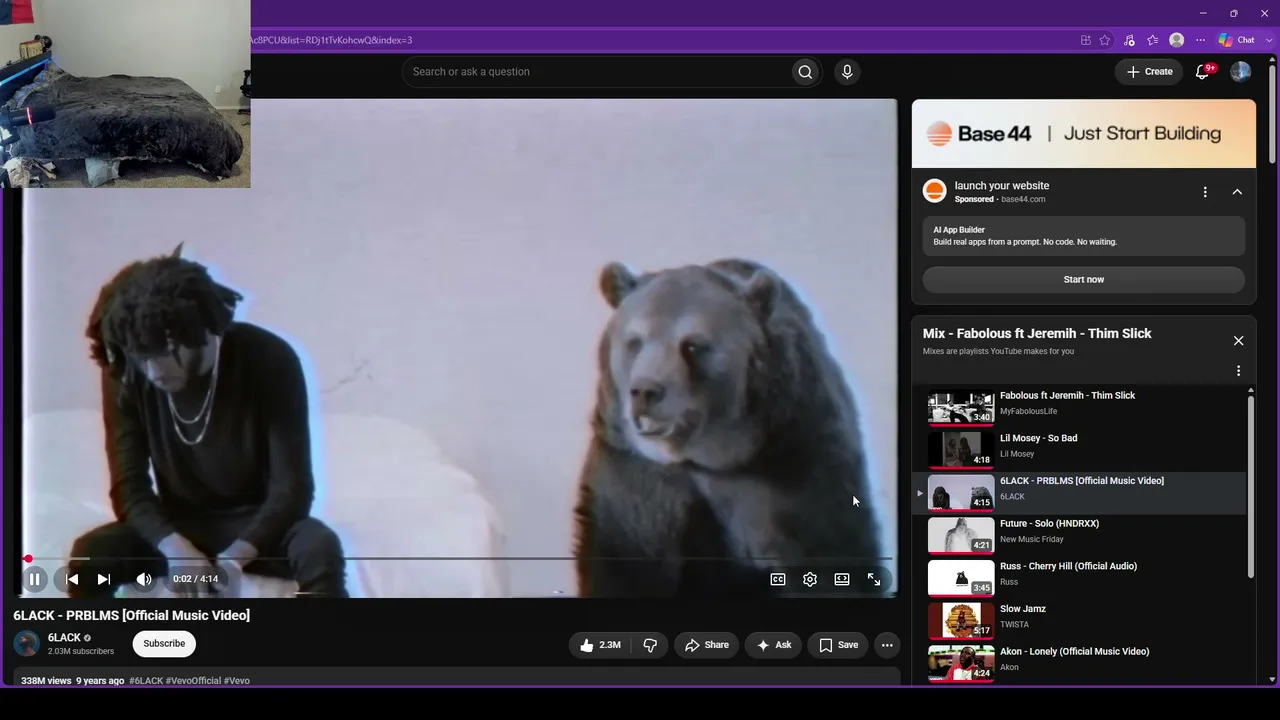Go to the previous video
The height and width of the screenshot is (720, 1280).
72,579
